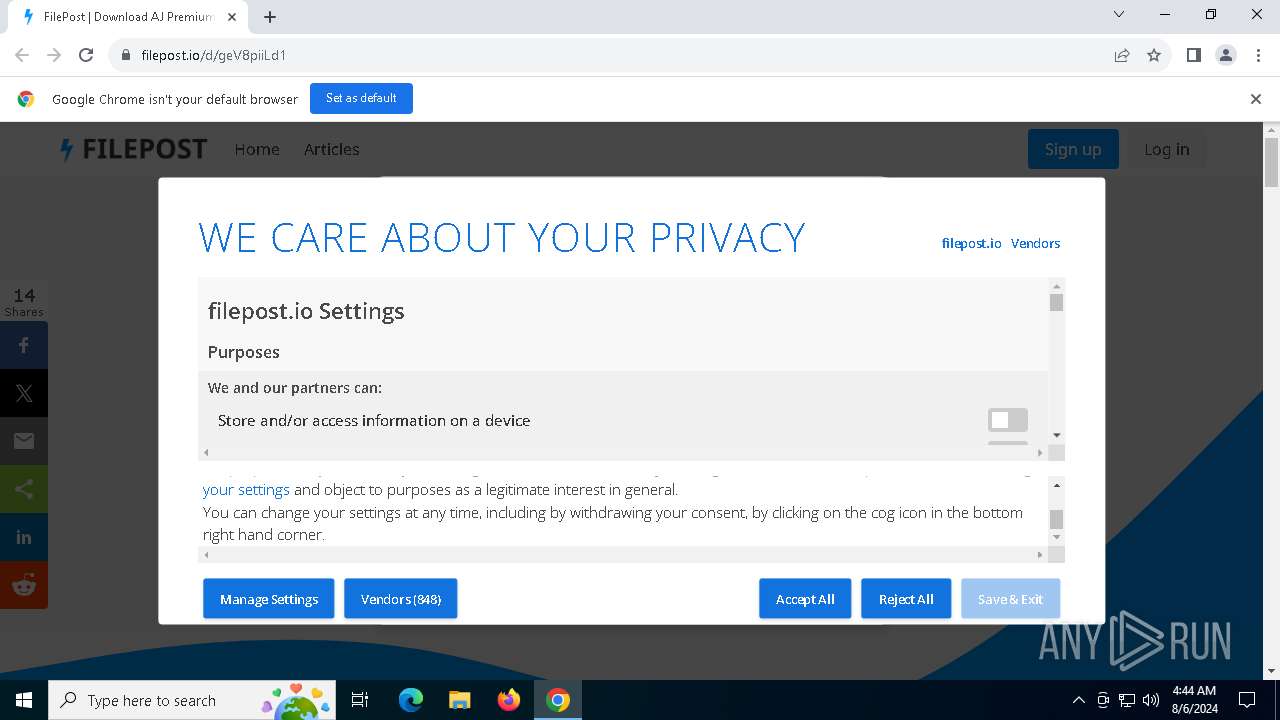
Task: Open Chrome side panel icon
Action: (1193, 55)
